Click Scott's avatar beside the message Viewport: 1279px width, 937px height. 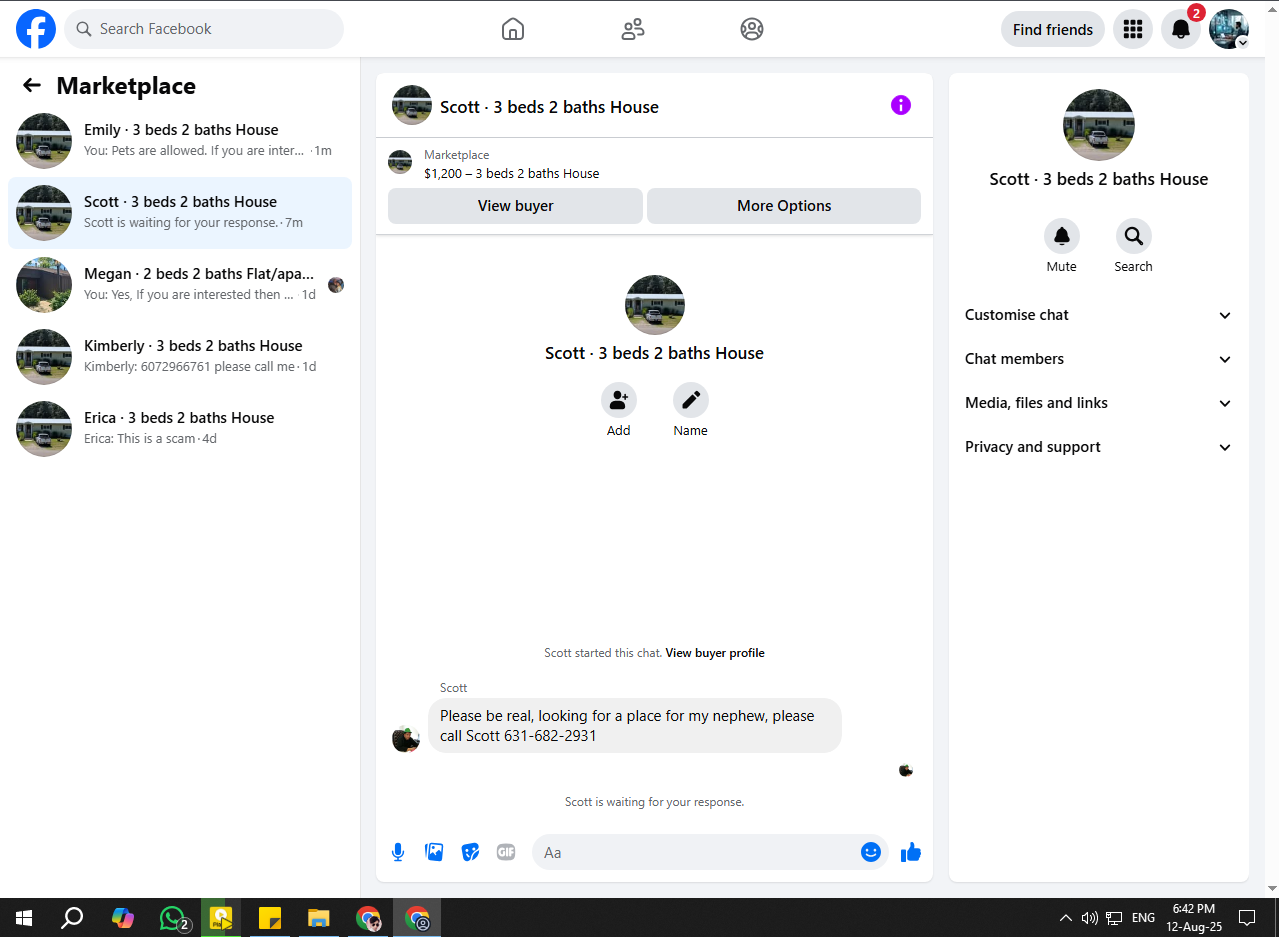[x=405, y=739]
